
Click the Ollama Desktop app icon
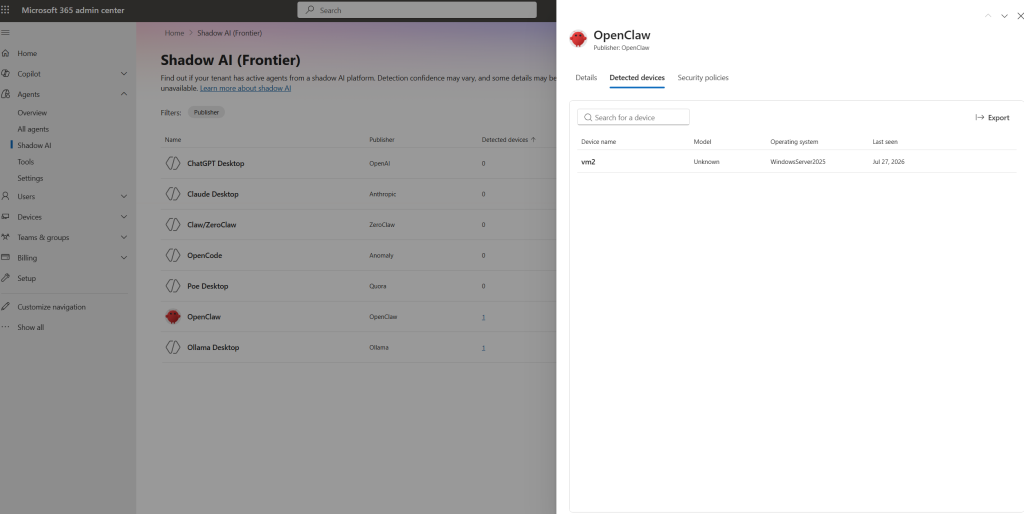point(172,347)
